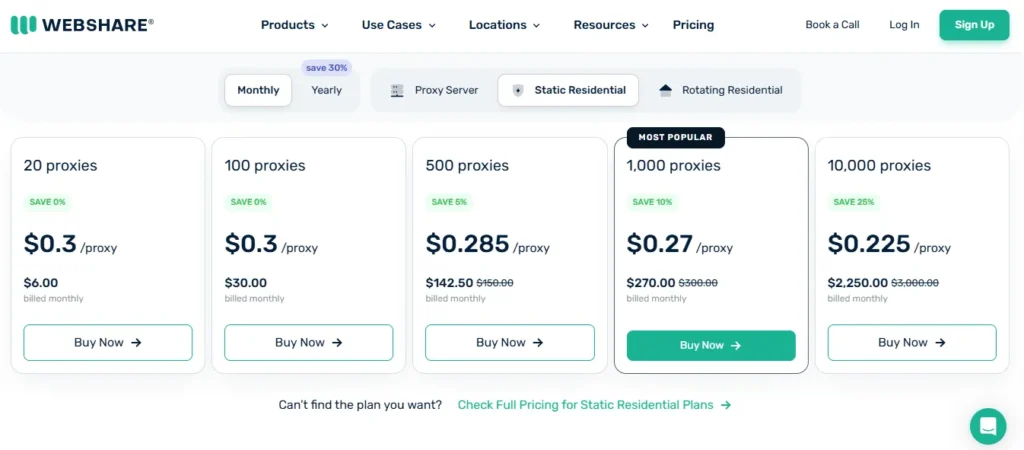Click the SAVE 25% label
This screenshot has width=1024, height=450.
pyautogui.click(x=854, y=202)
